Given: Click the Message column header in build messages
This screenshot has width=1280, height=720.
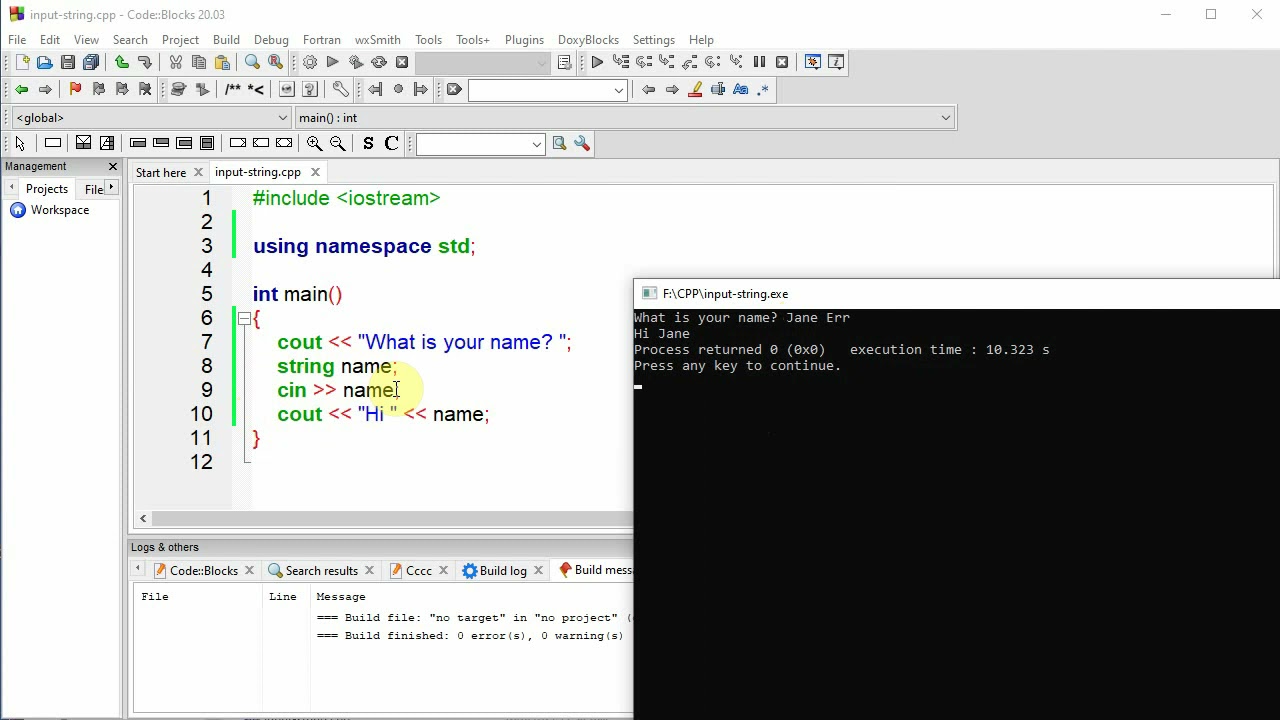Looking at the screenshot, I should pos(341,597).
